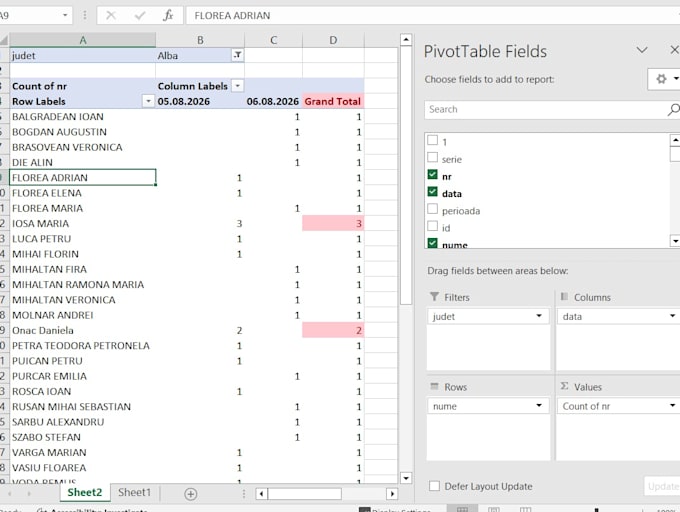This screenshot has width=680, height=512.
Task: Open the Name Box dropdown arrow
Action: coord(65,15)
